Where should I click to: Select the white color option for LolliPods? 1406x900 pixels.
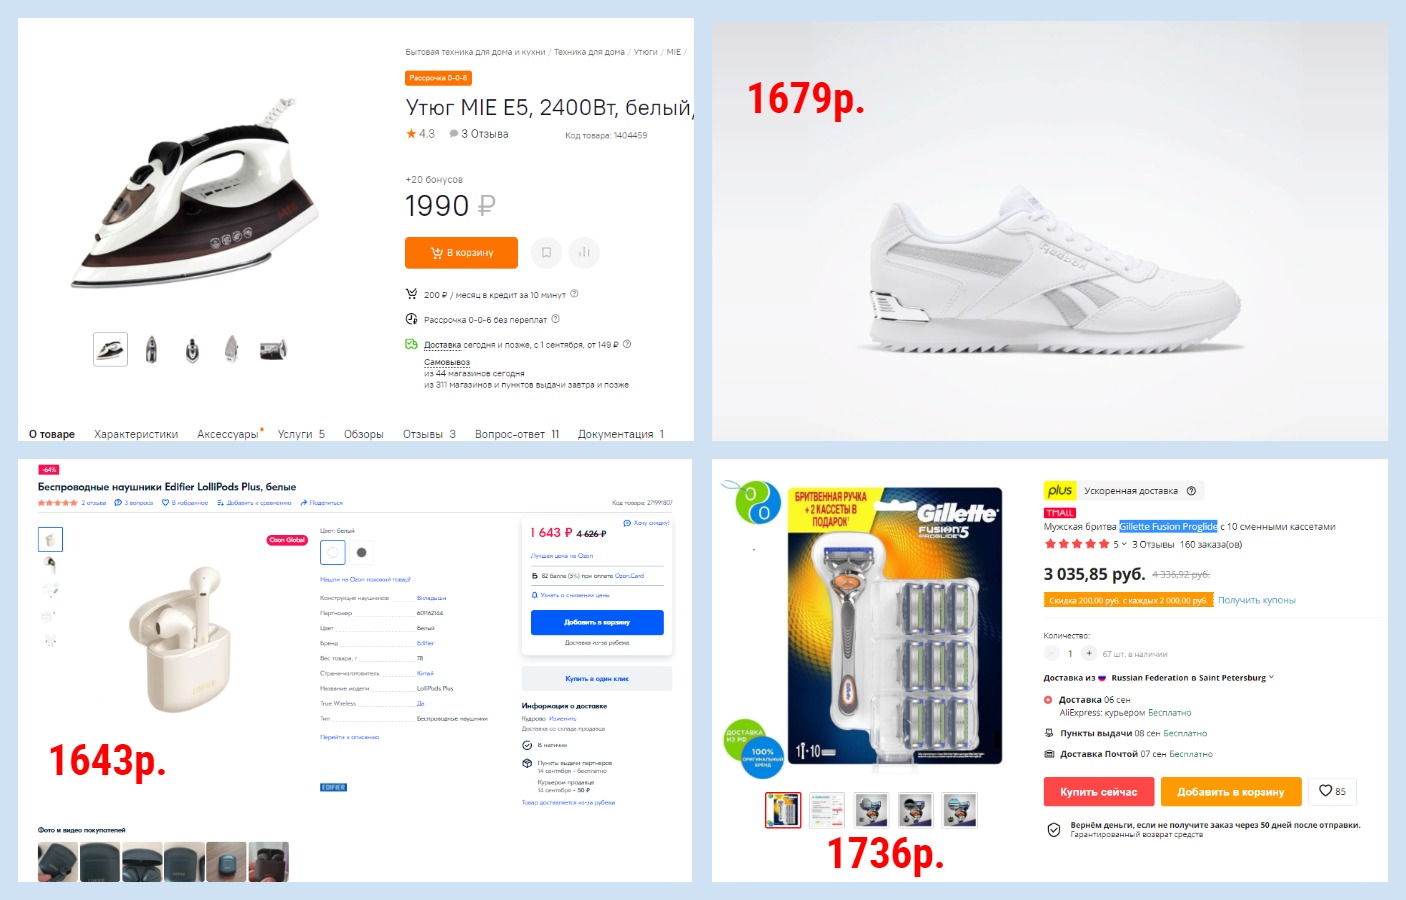tap(334, 552)
